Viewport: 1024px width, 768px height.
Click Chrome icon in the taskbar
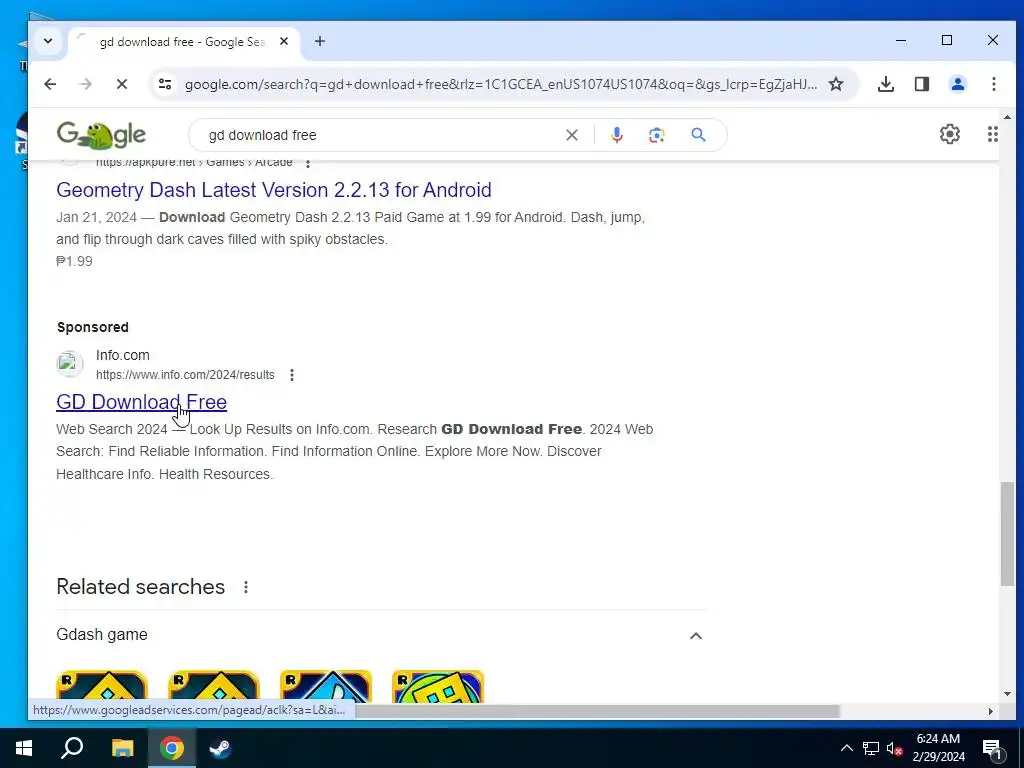click(172, 748)
